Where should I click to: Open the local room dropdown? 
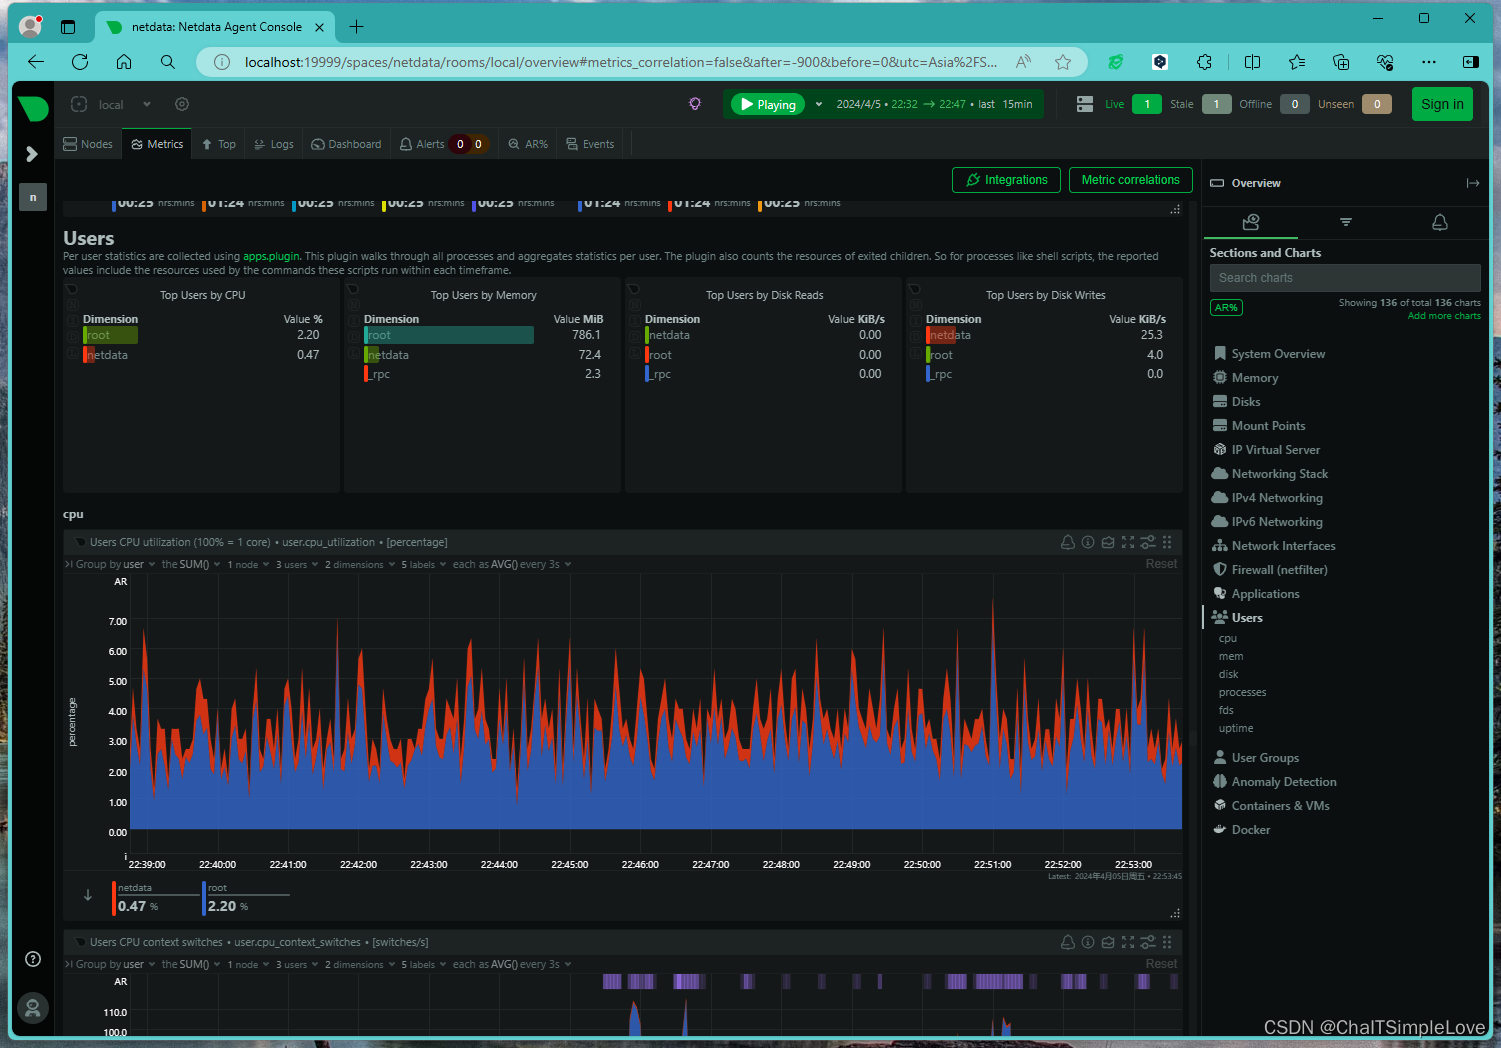coord(147,104)
